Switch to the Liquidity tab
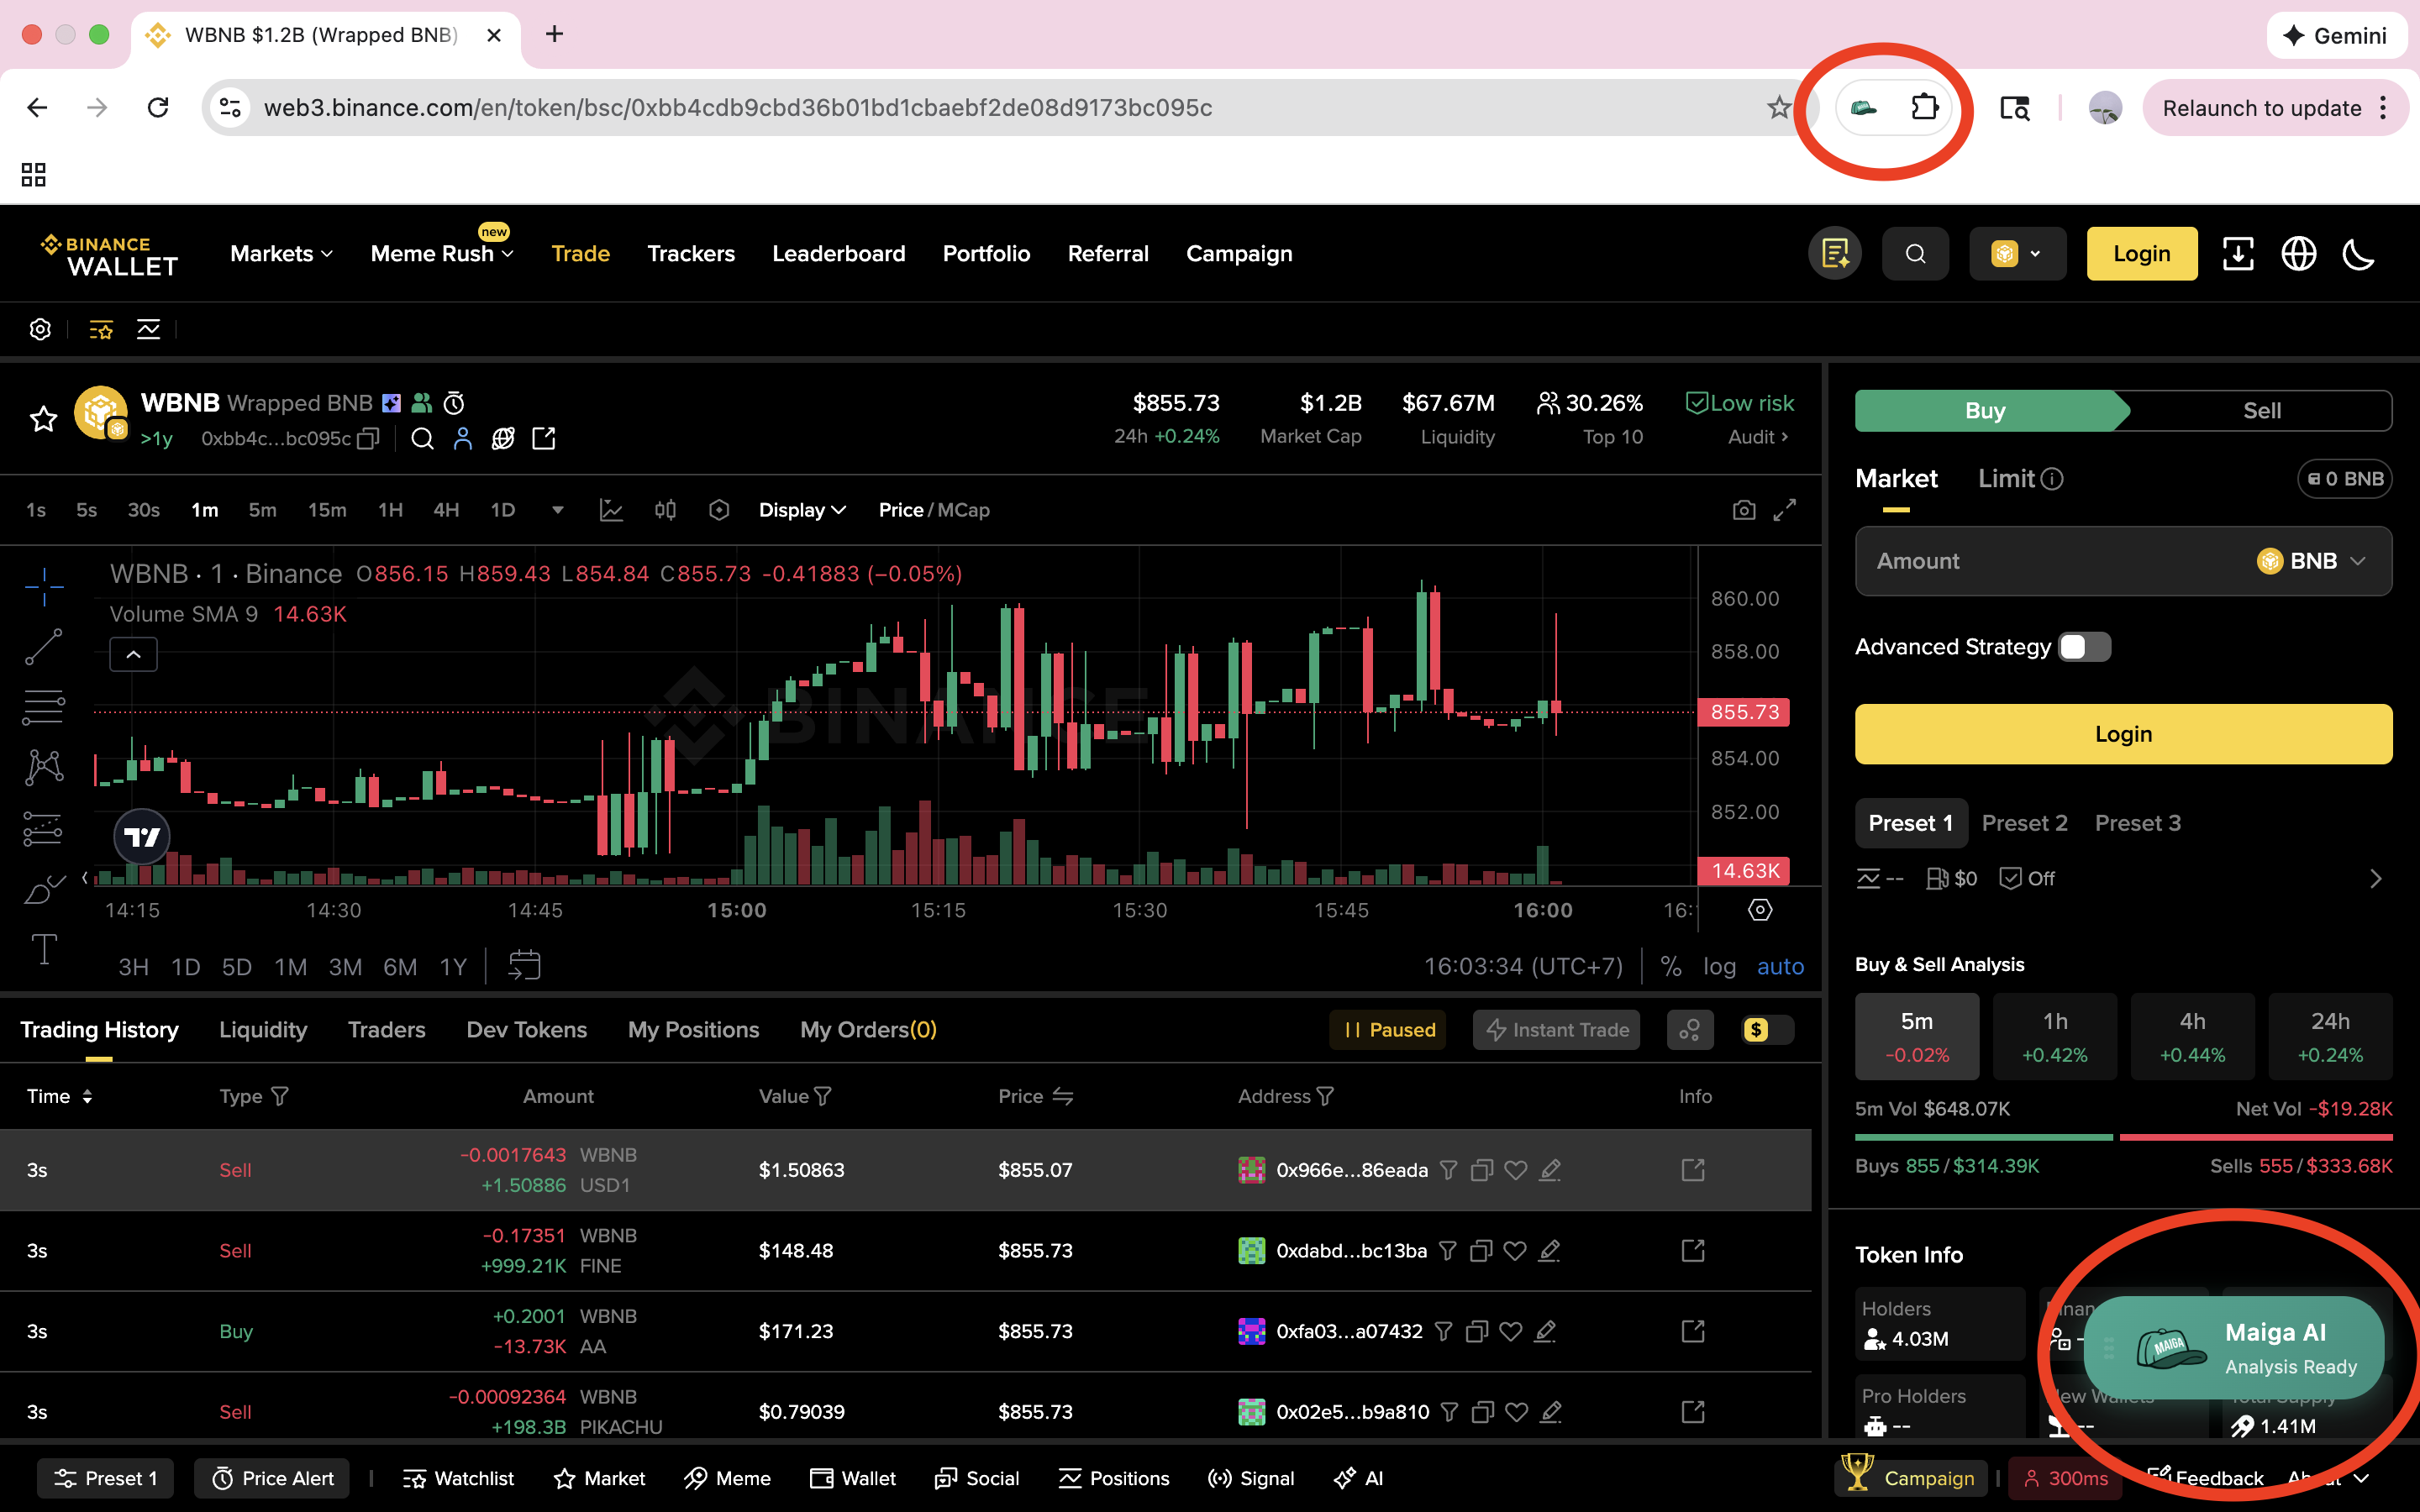The image size is (2420, 1512). pos(263,1029)
